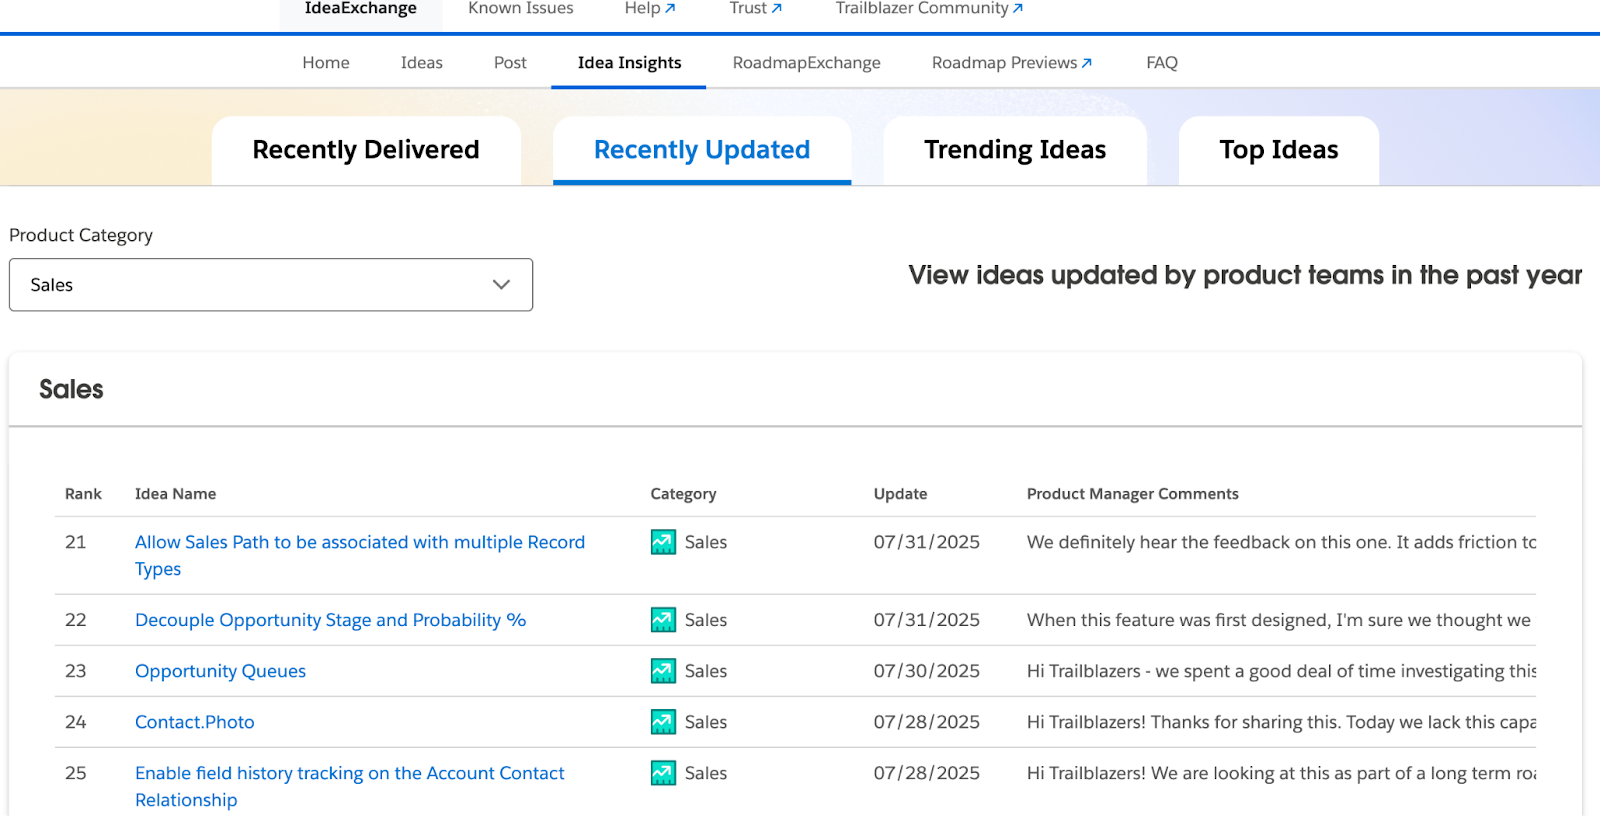Click the Category column header
The width and height of the screenshot is (1600, 816).
coord(684,494)
